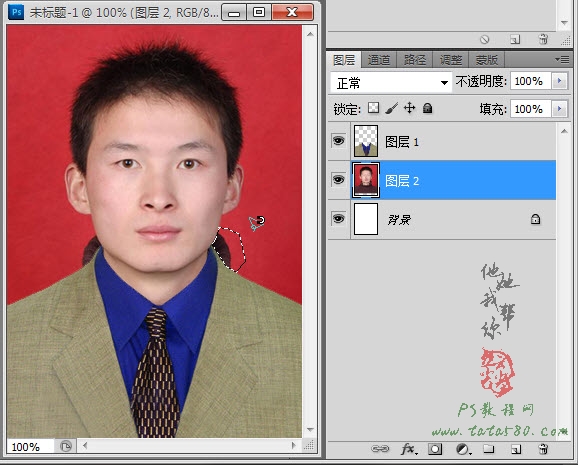The image size is (578, 465).
Task: Minimize the 未标题-1 document window
Action: [x=234, y=13]
